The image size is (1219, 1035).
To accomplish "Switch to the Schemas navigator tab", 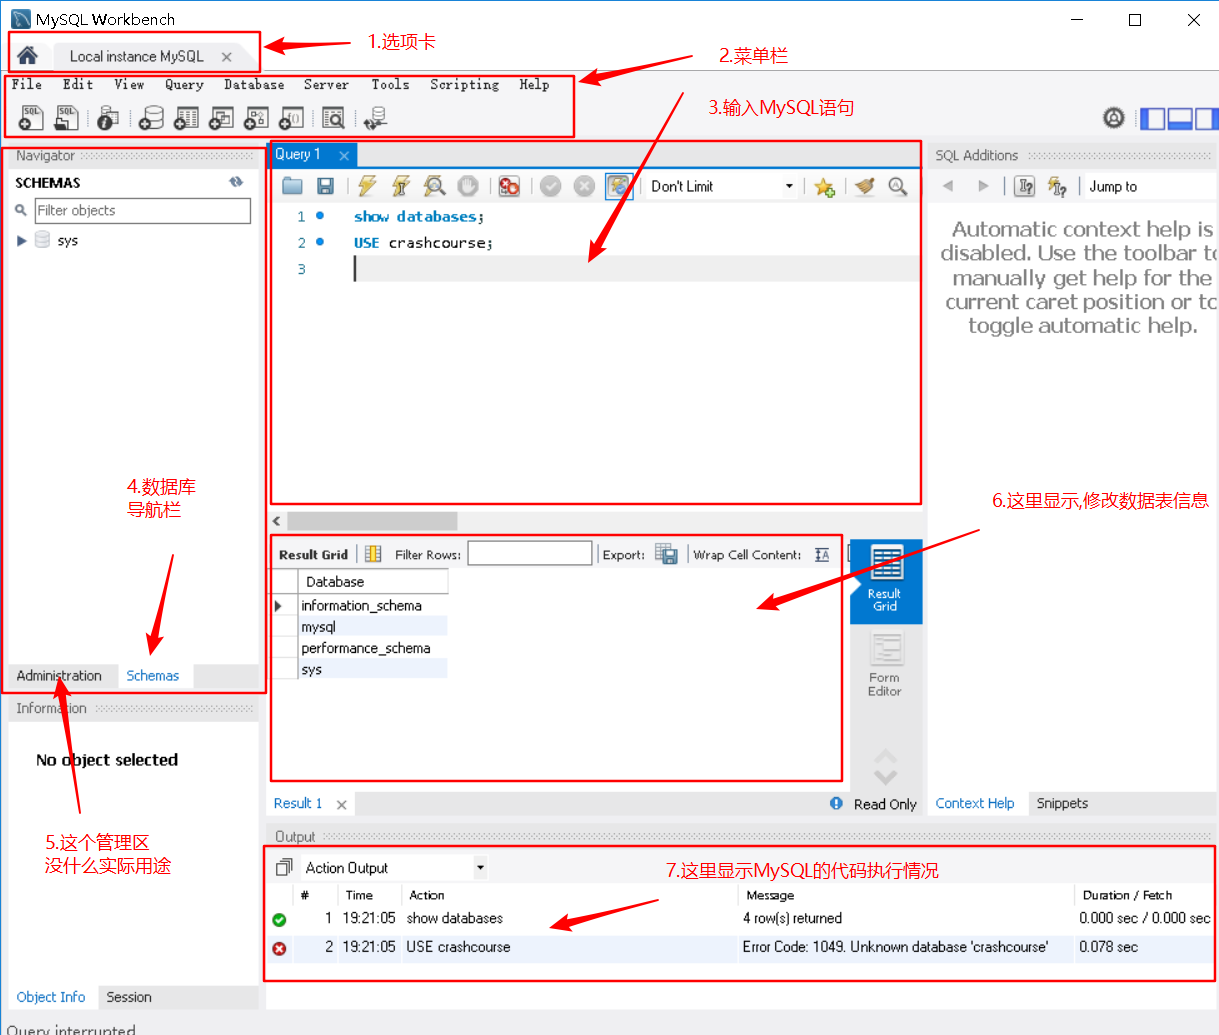I will tap(153, 676).
